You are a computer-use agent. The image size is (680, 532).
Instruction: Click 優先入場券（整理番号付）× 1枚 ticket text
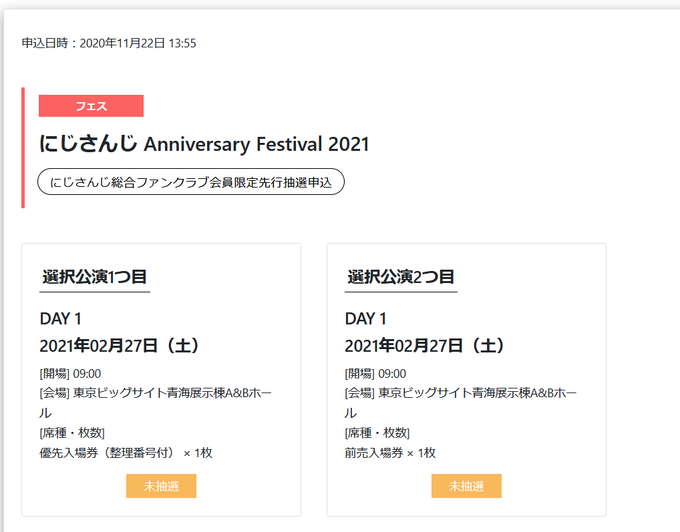(x=126, y=453)
